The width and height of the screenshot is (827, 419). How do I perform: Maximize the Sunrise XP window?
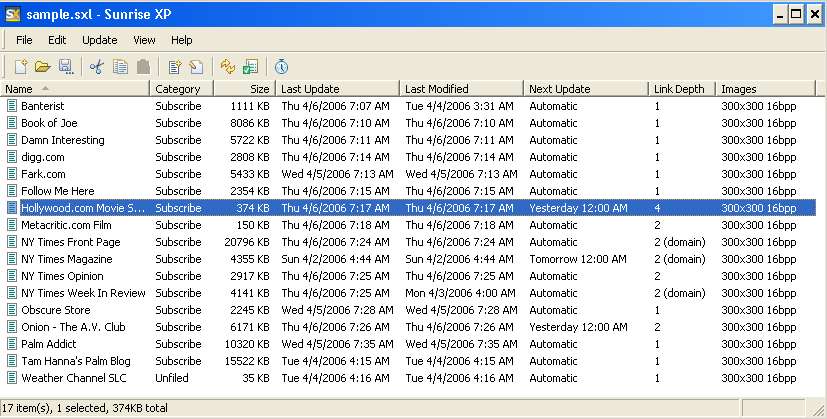(x=797, y=15)
